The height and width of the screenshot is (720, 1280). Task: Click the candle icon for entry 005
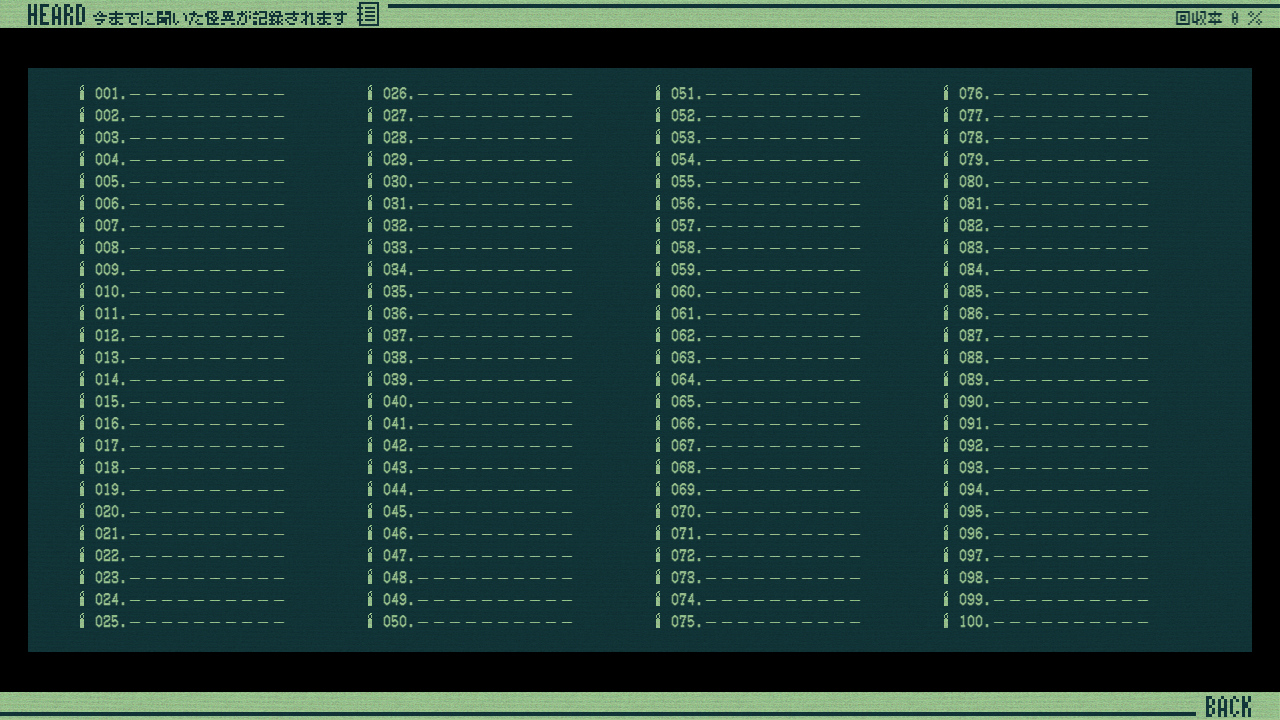click(x=82, y=182)
